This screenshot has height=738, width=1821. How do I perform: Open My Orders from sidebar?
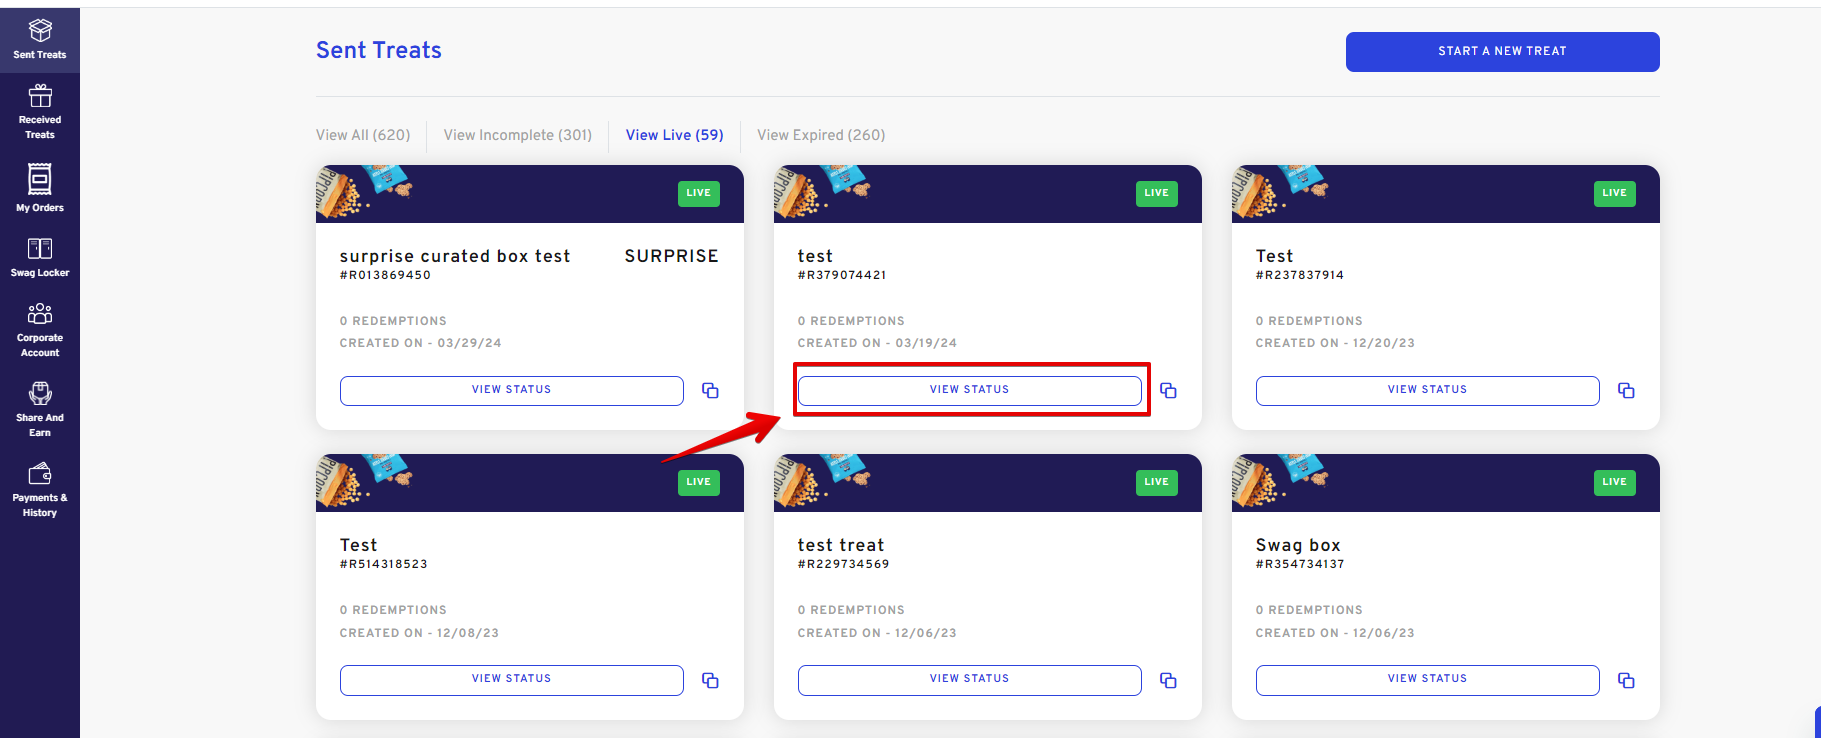coord(40,188)
